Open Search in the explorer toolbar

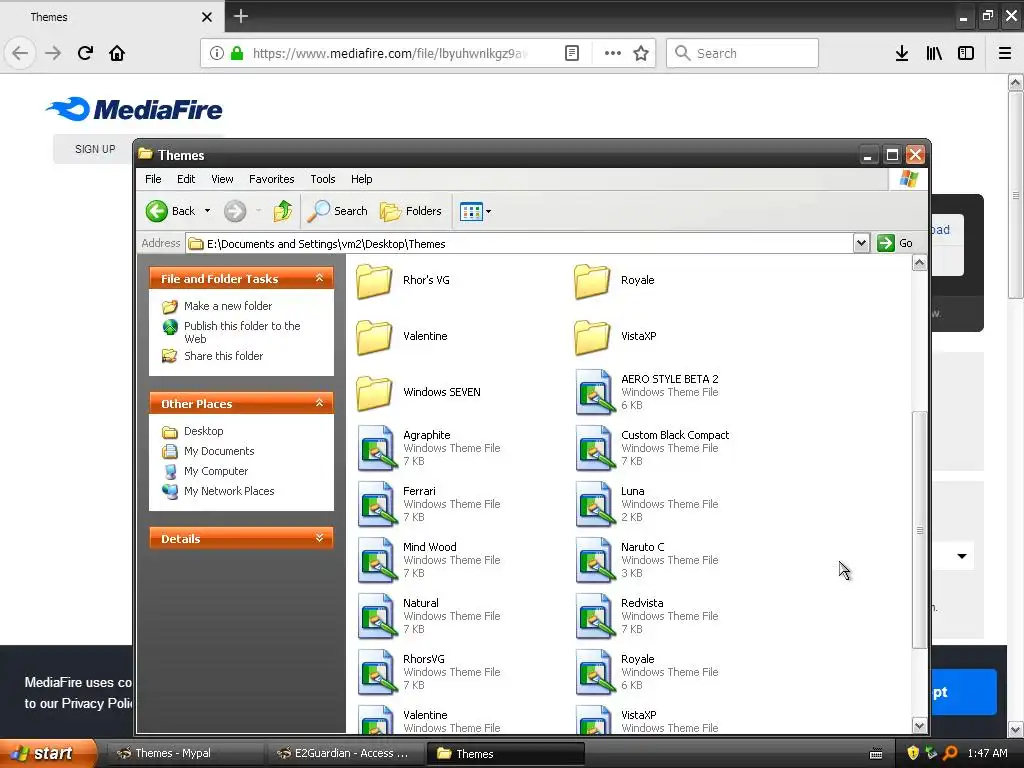(x=337, y=211)
